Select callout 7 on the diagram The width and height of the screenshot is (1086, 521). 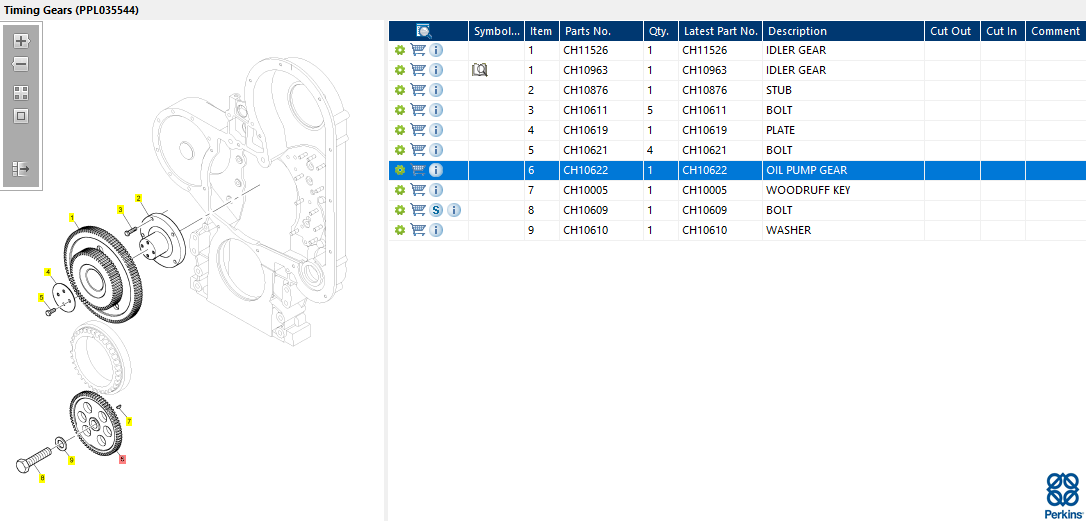point(129,421)
